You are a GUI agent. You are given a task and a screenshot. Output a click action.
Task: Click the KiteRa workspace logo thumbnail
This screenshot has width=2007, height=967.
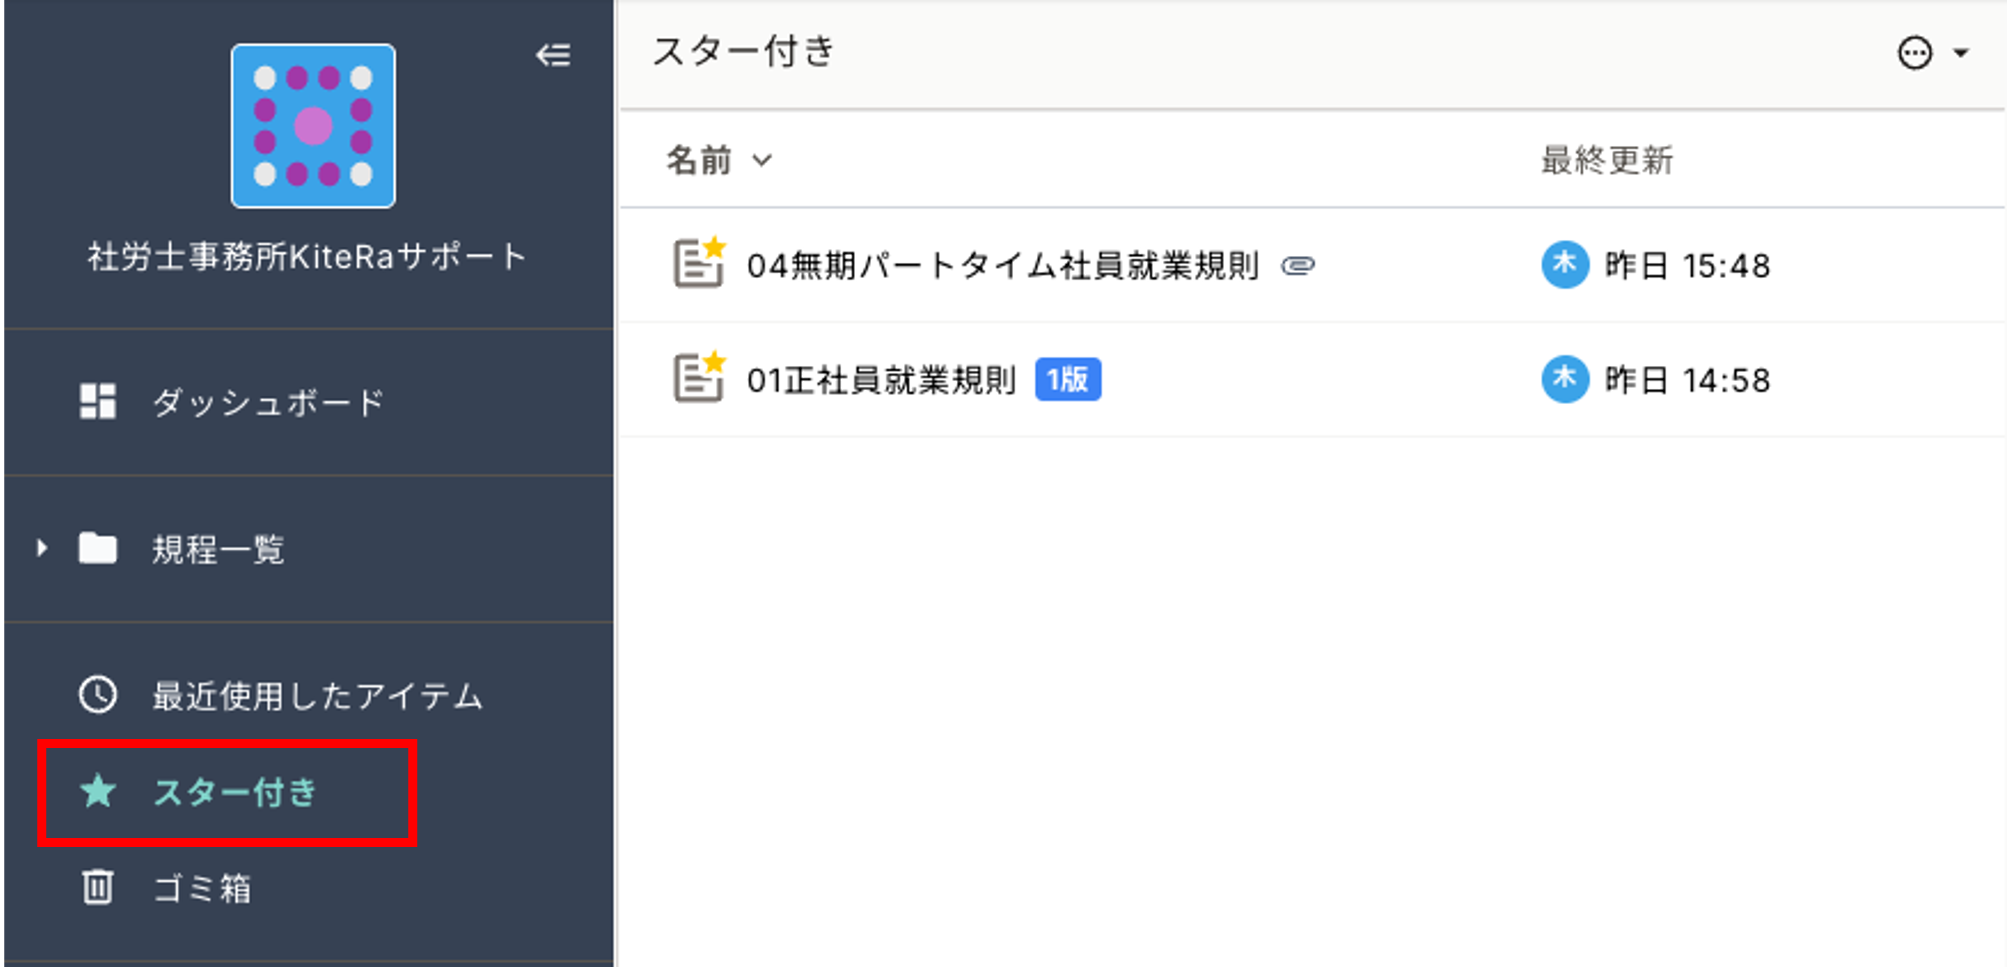[313, 126]
